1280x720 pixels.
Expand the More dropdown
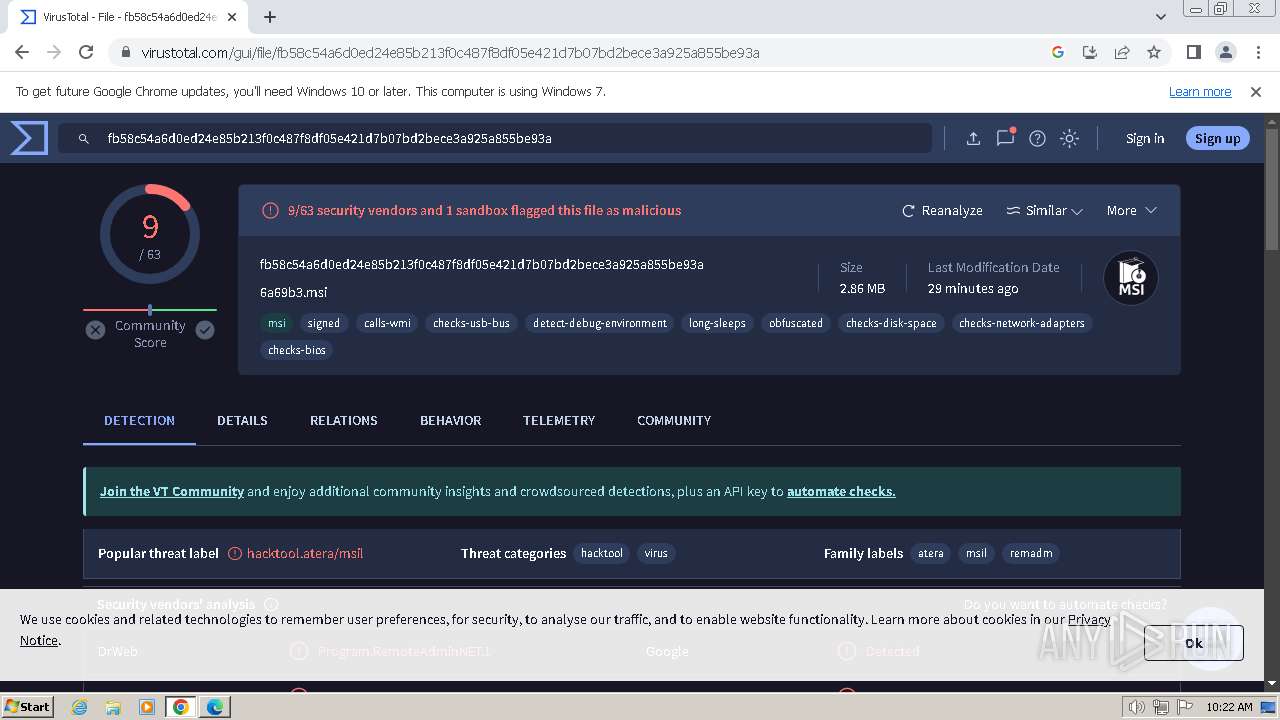(1131, 211)
